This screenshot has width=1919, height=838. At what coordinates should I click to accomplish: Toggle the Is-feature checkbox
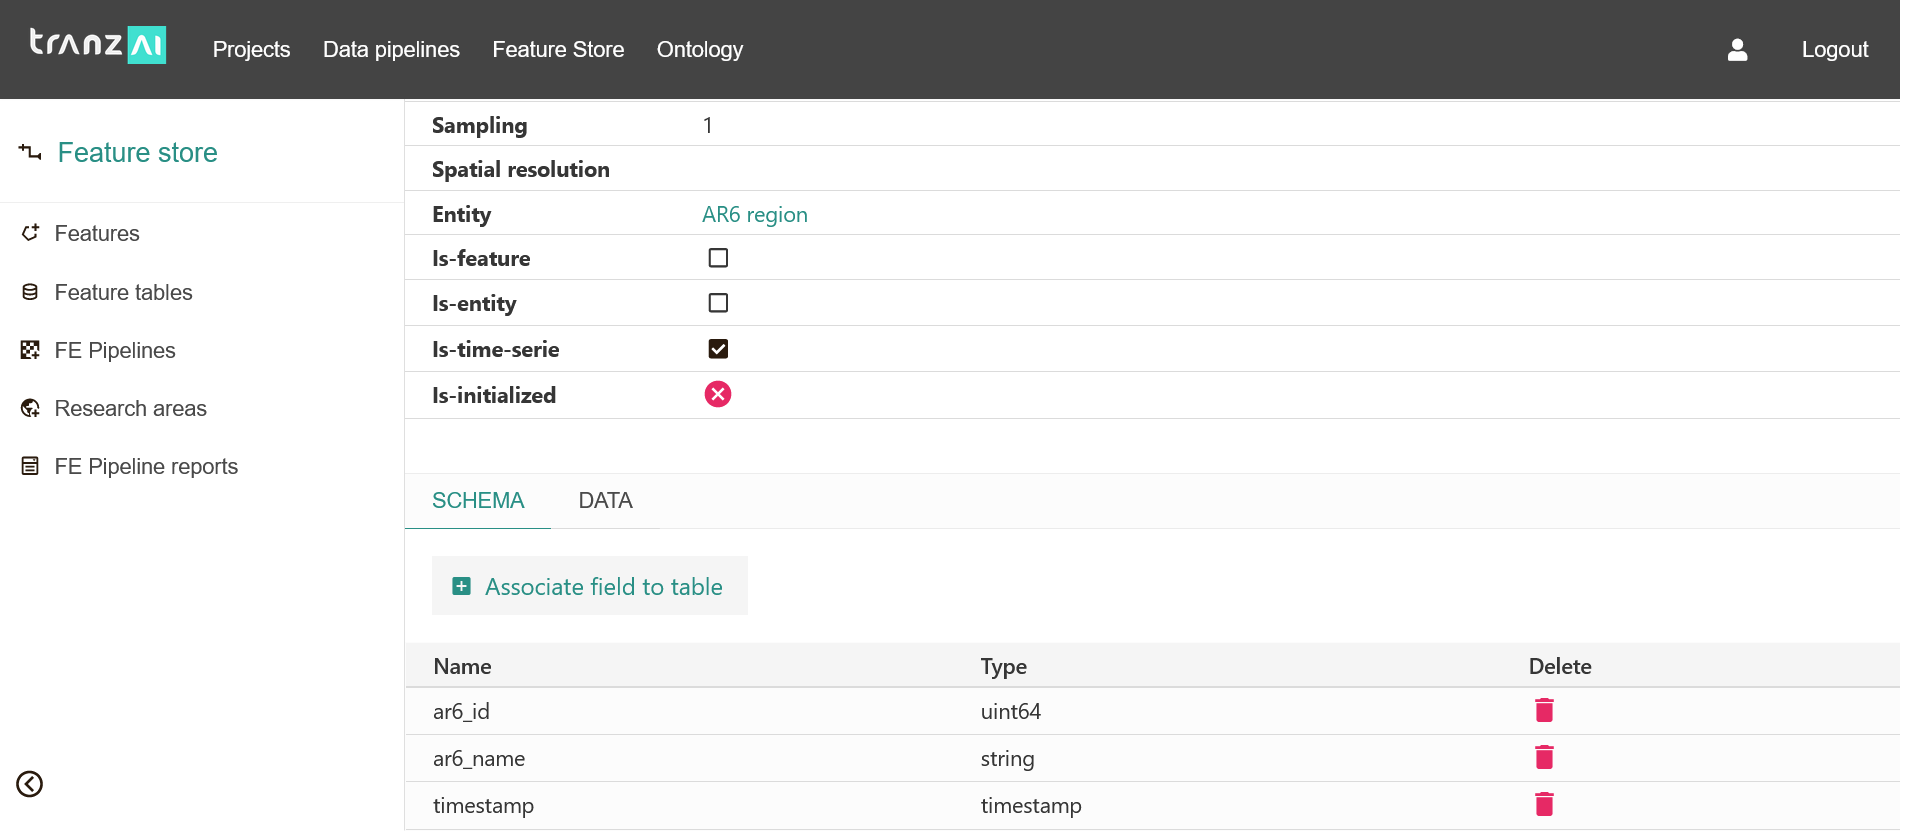coord(718,258)
